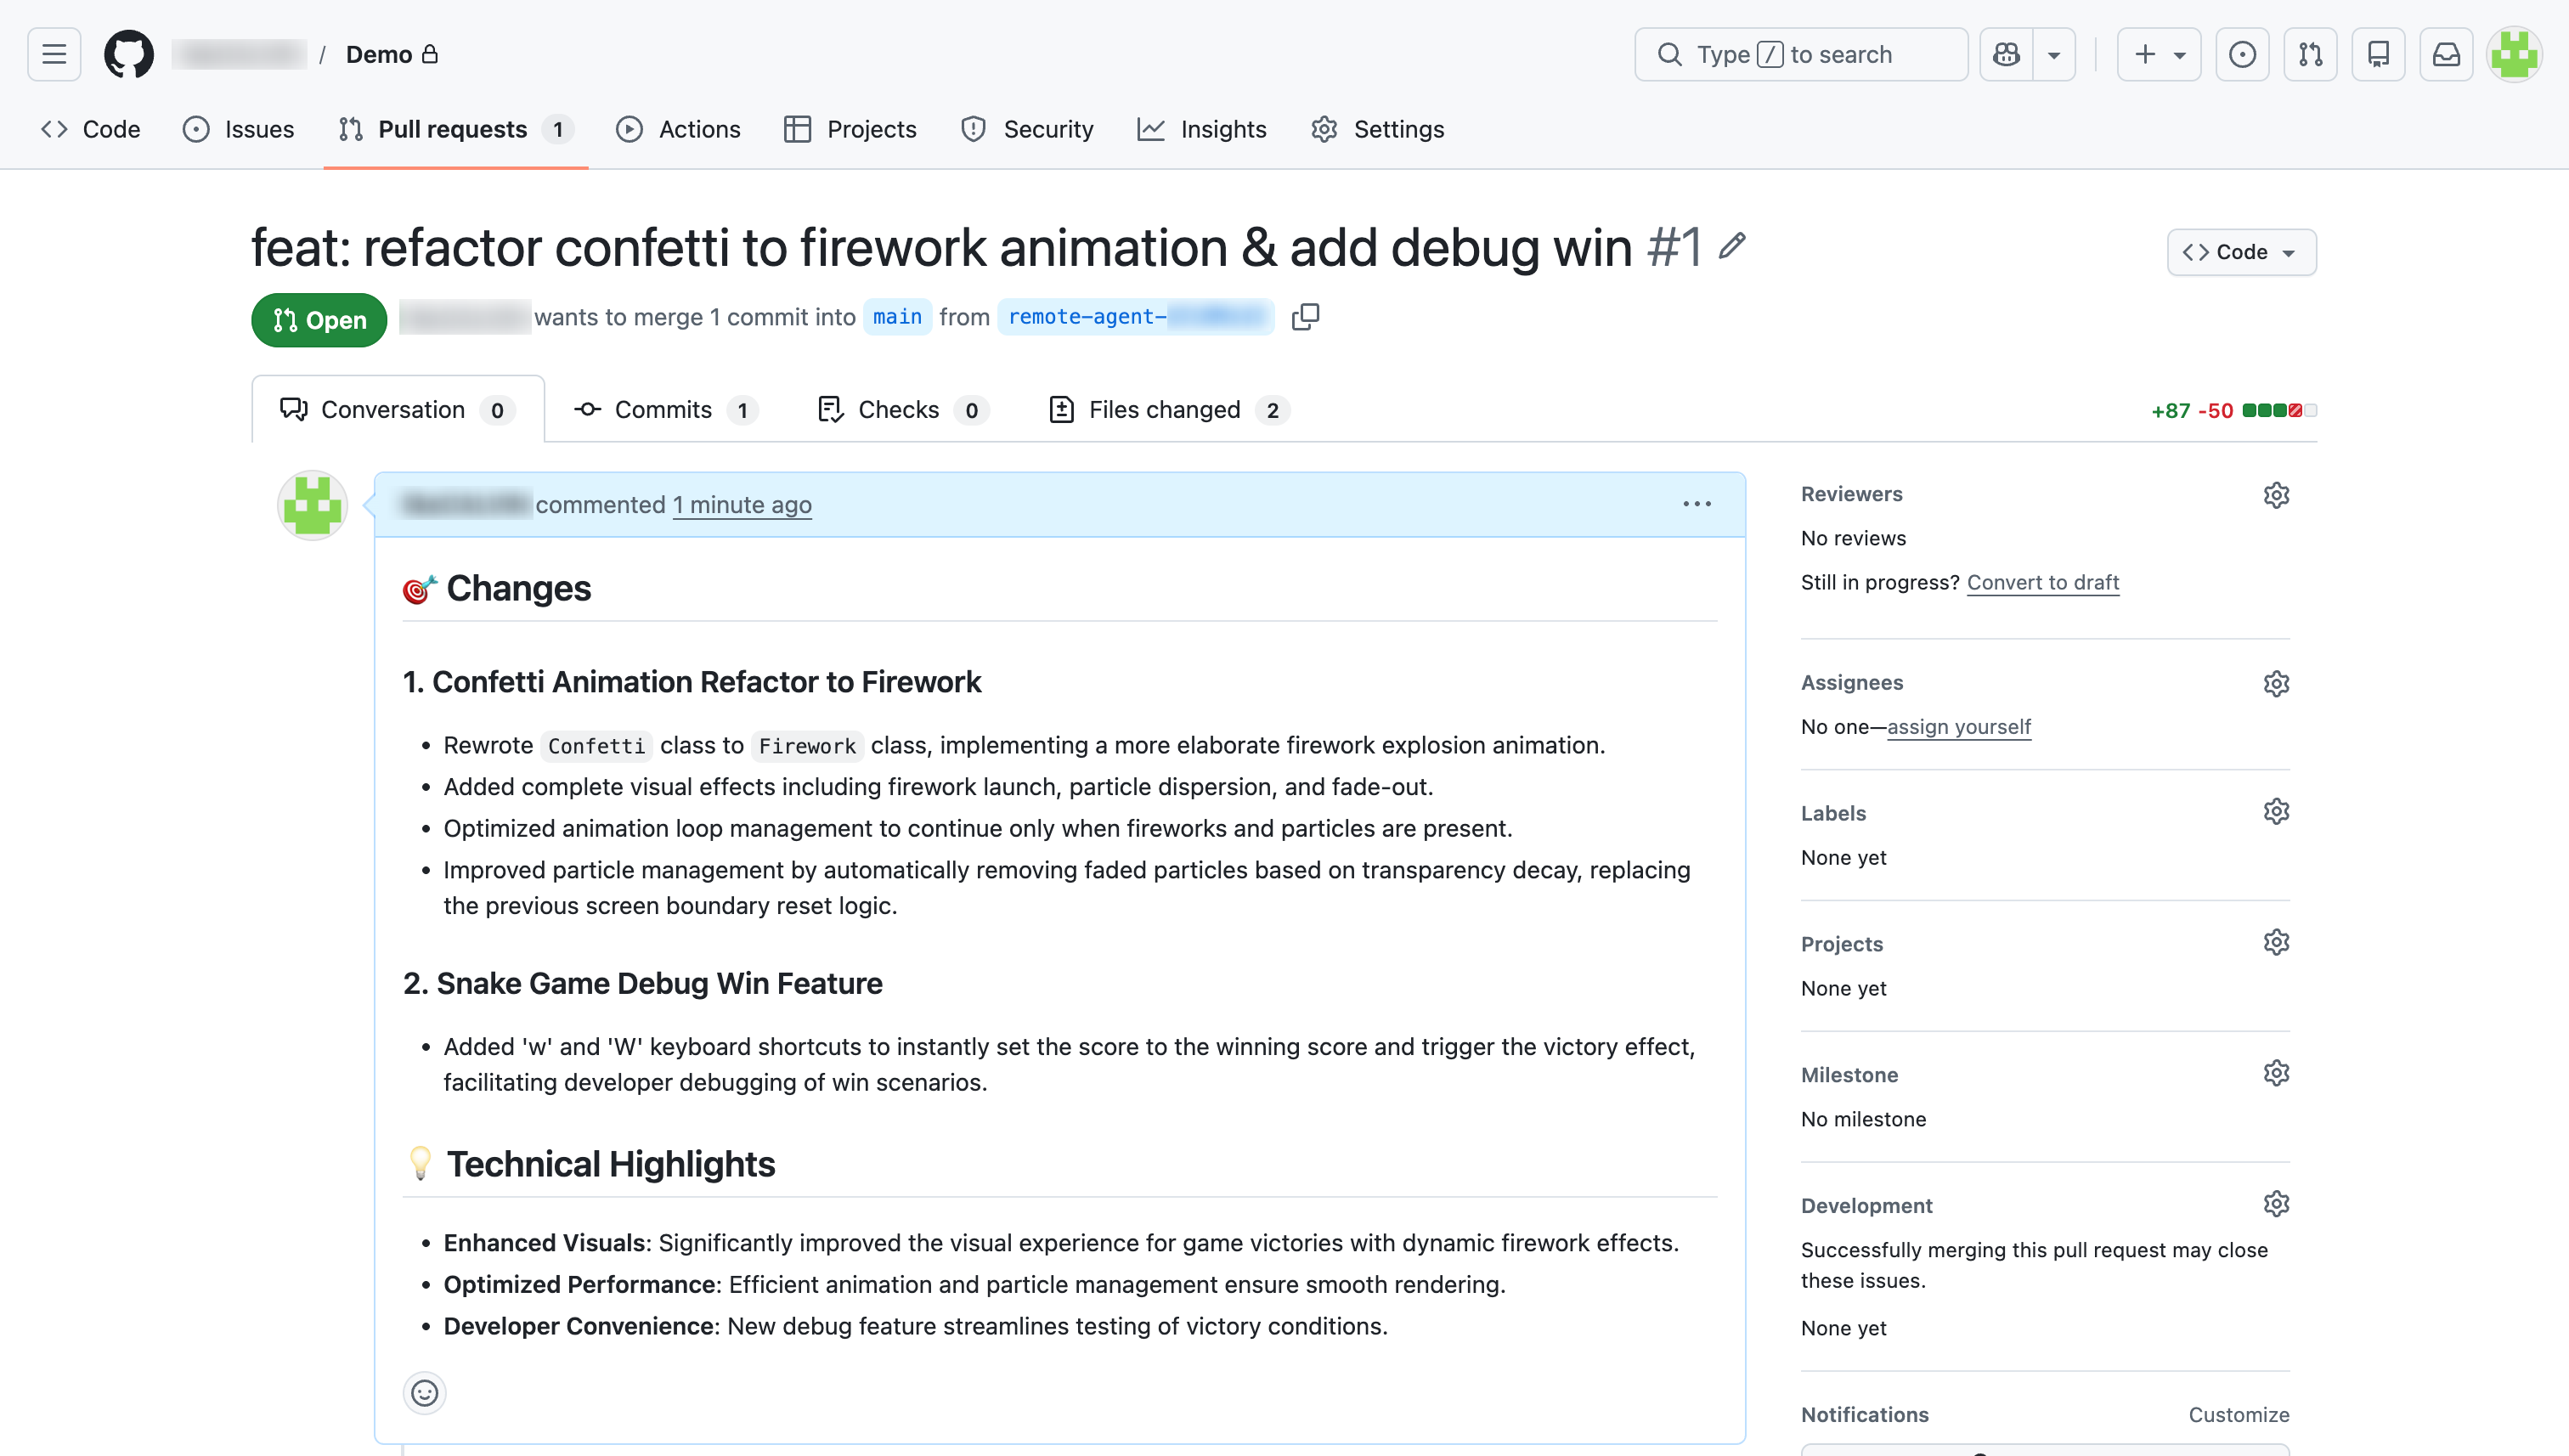Open the Assignees gear settings
The width and height of the screenshot is (2569, 1456).
coord(2276,684)
